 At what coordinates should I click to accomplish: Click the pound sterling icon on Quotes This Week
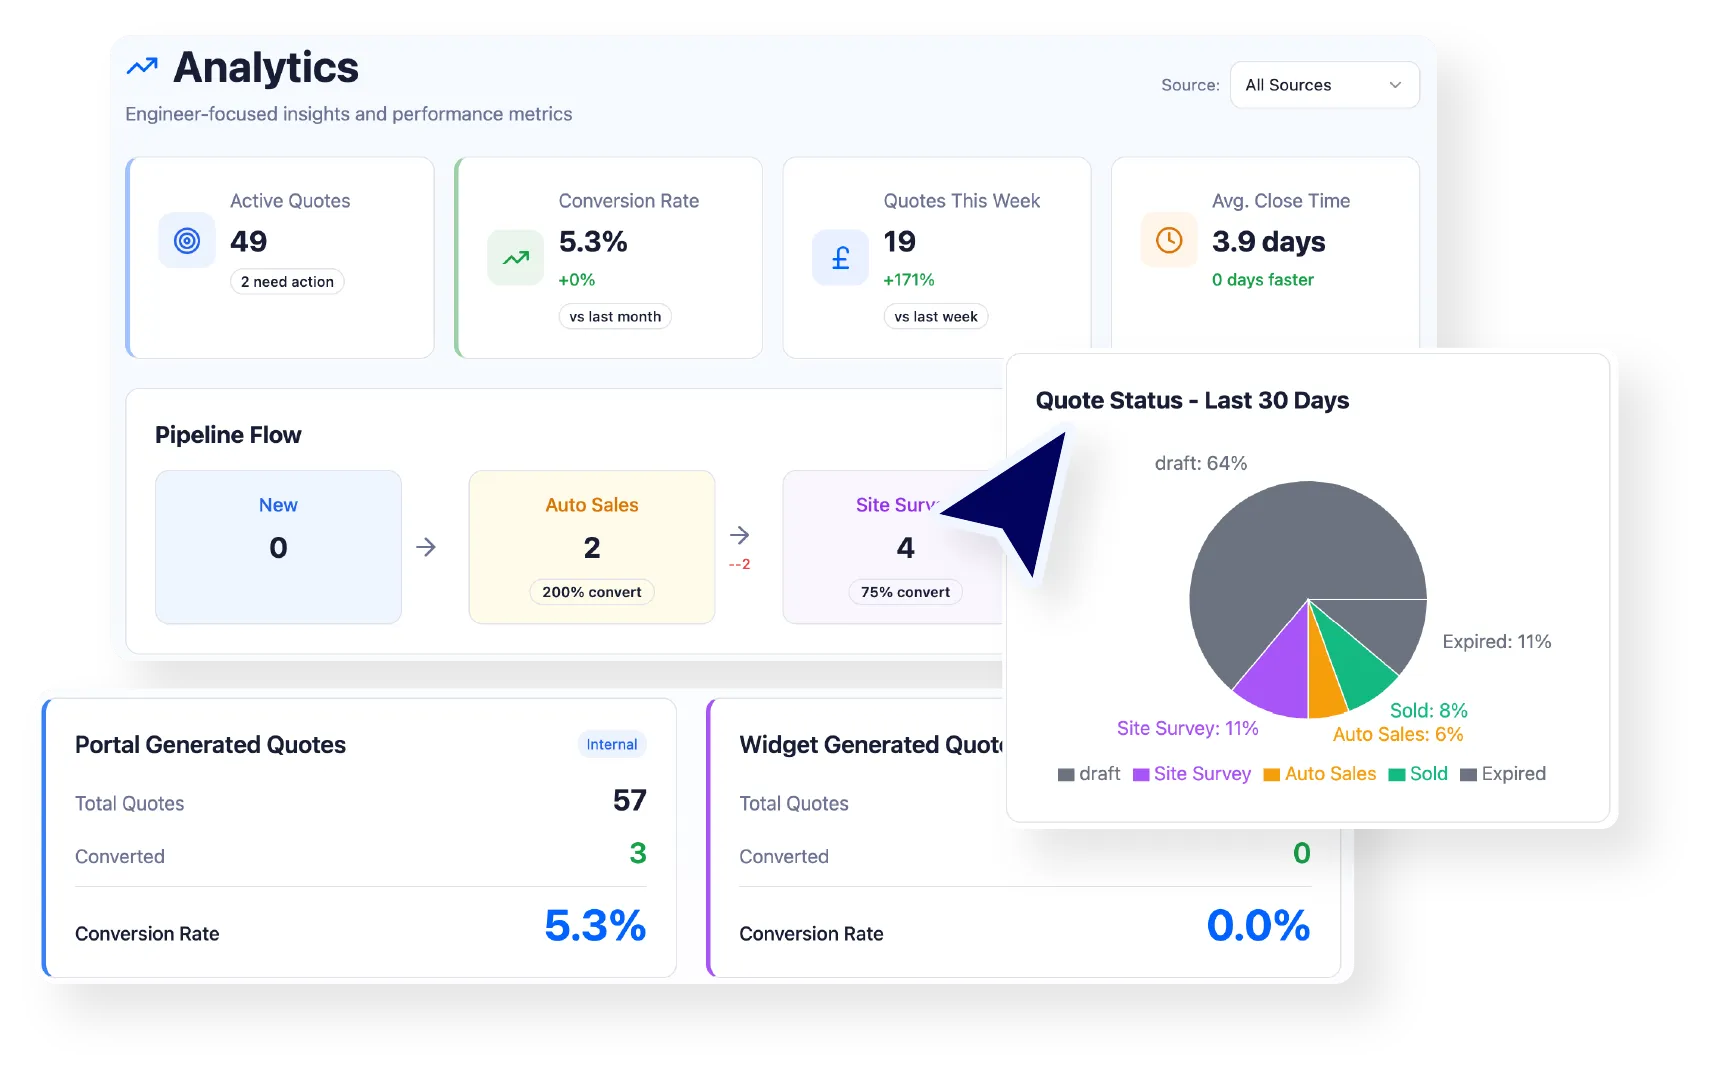click(840, 257)
